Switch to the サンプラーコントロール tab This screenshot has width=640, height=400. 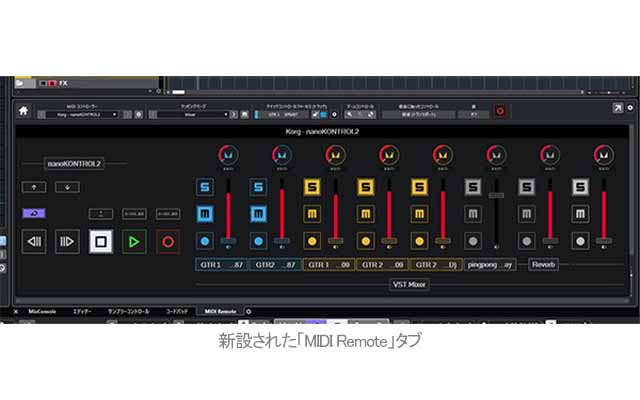point(129,311)
